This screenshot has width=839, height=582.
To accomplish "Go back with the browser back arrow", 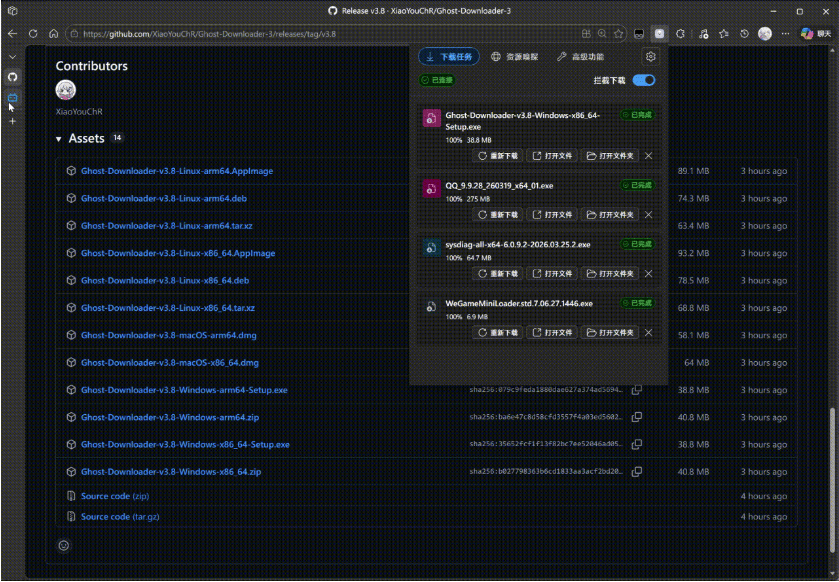I will click(x=12, y=34).
